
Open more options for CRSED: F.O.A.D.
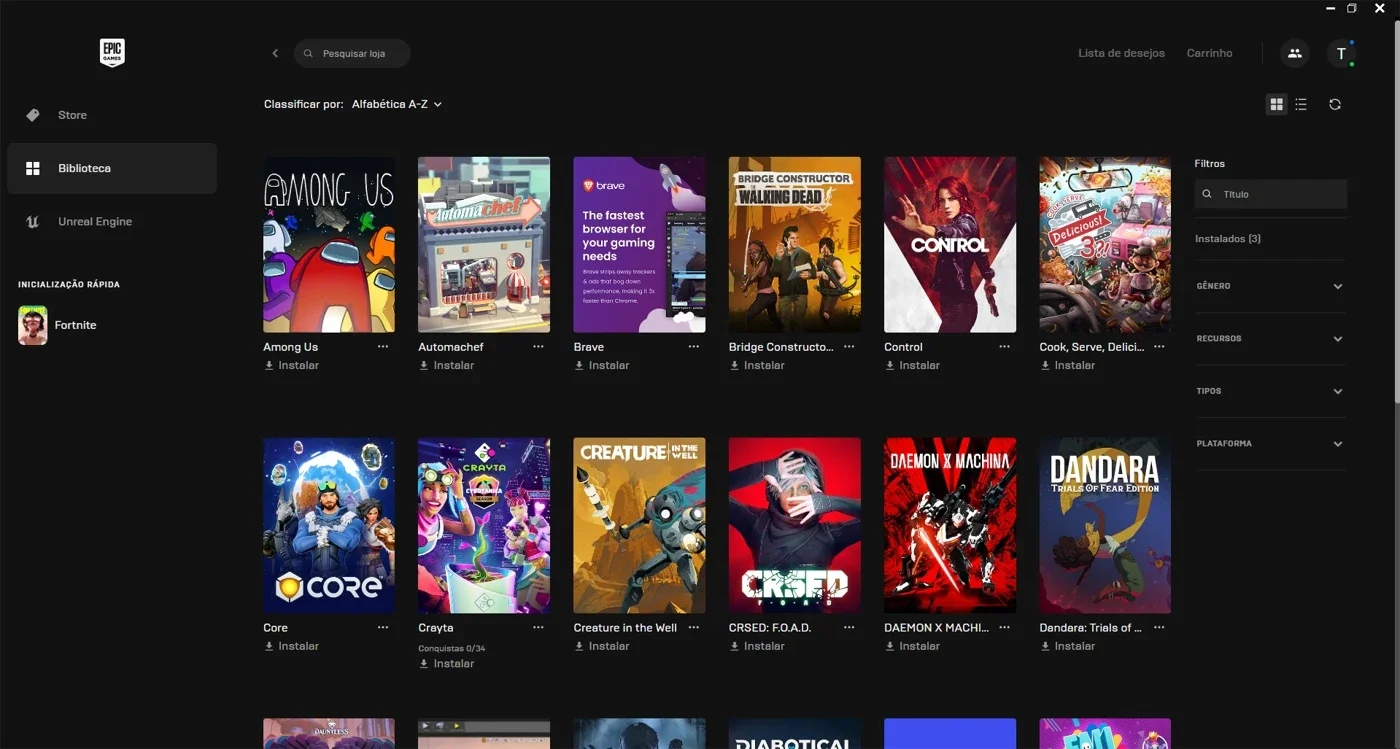849,628
